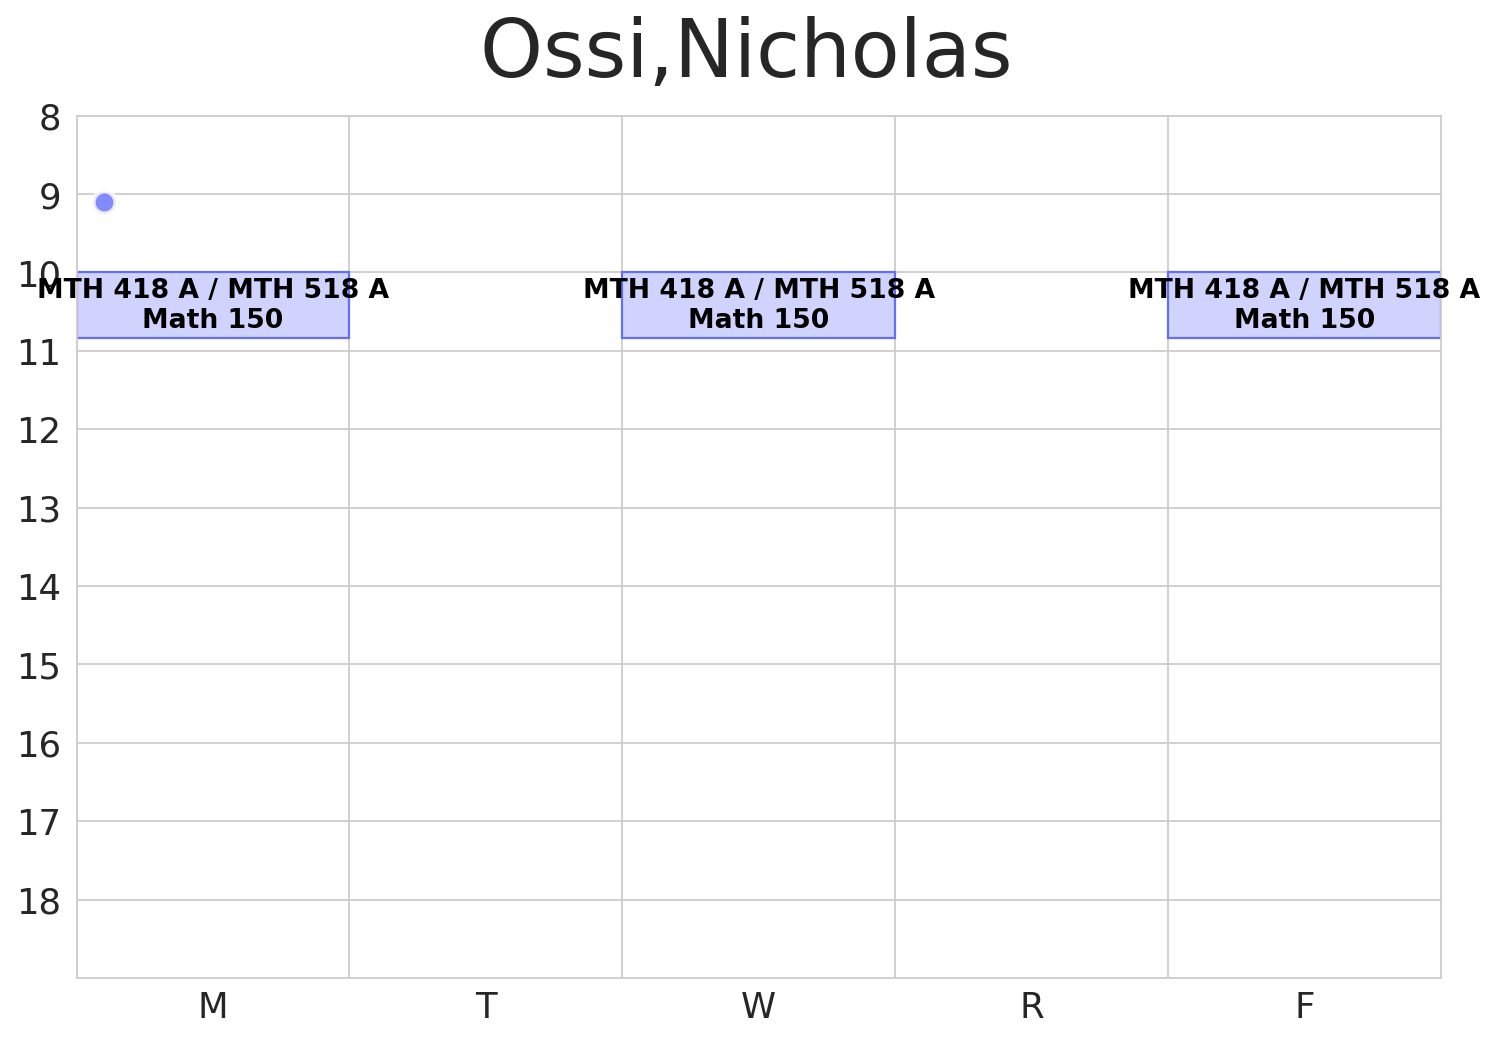Click the Ossi,Nicholas schedule title
Image resolution: width=1496 pixels, height=1040 pixels.
746,52
